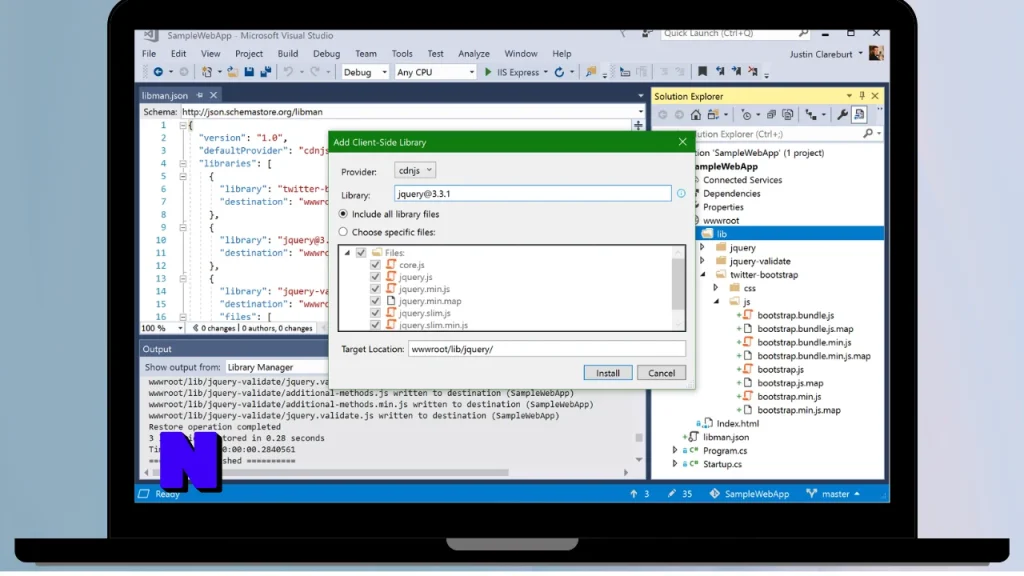1024x576 pixels.
Task: Click the Preview Selected Items icon
Action: click(859, 115)
